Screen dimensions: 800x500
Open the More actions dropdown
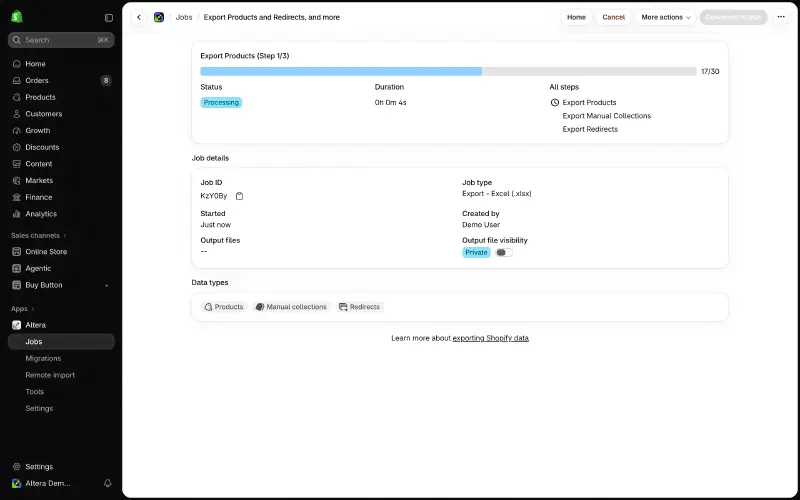tap(665, 17)
